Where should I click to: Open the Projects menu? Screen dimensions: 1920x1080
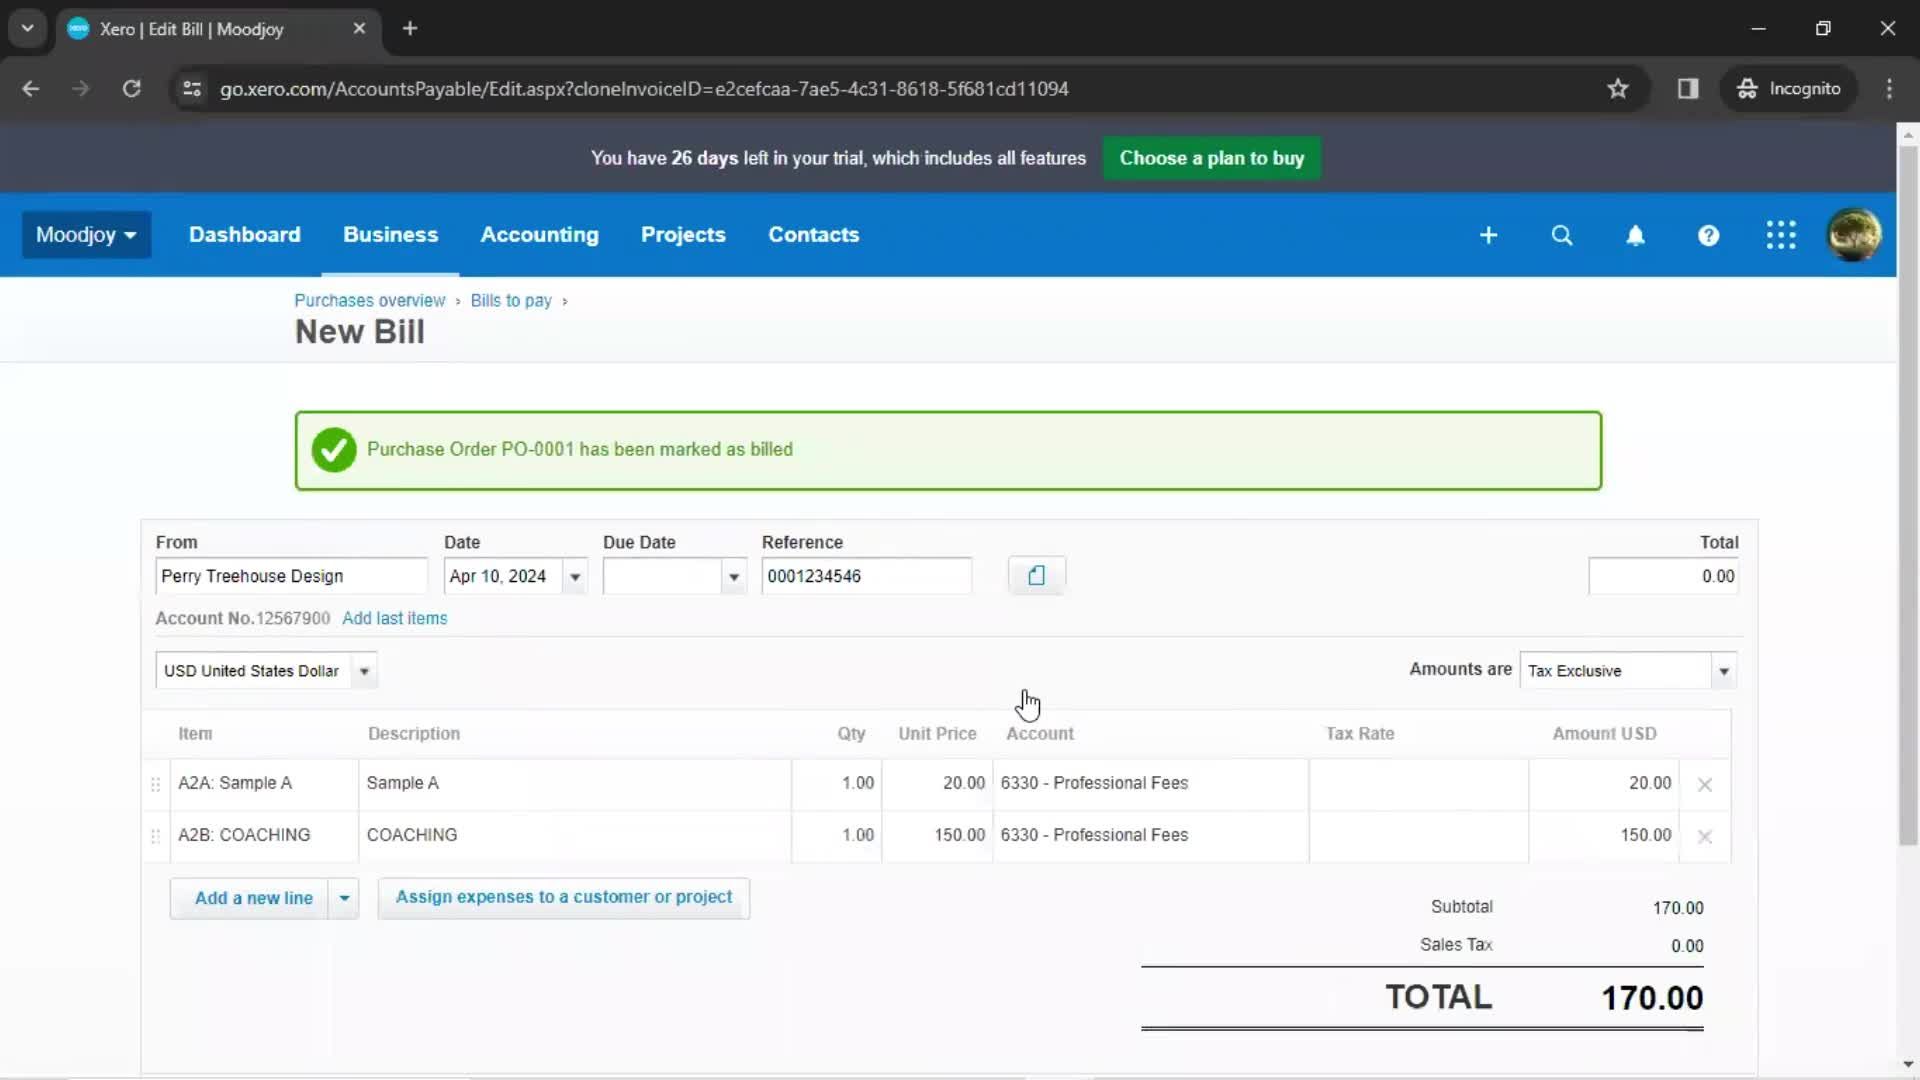coord(683,234)
